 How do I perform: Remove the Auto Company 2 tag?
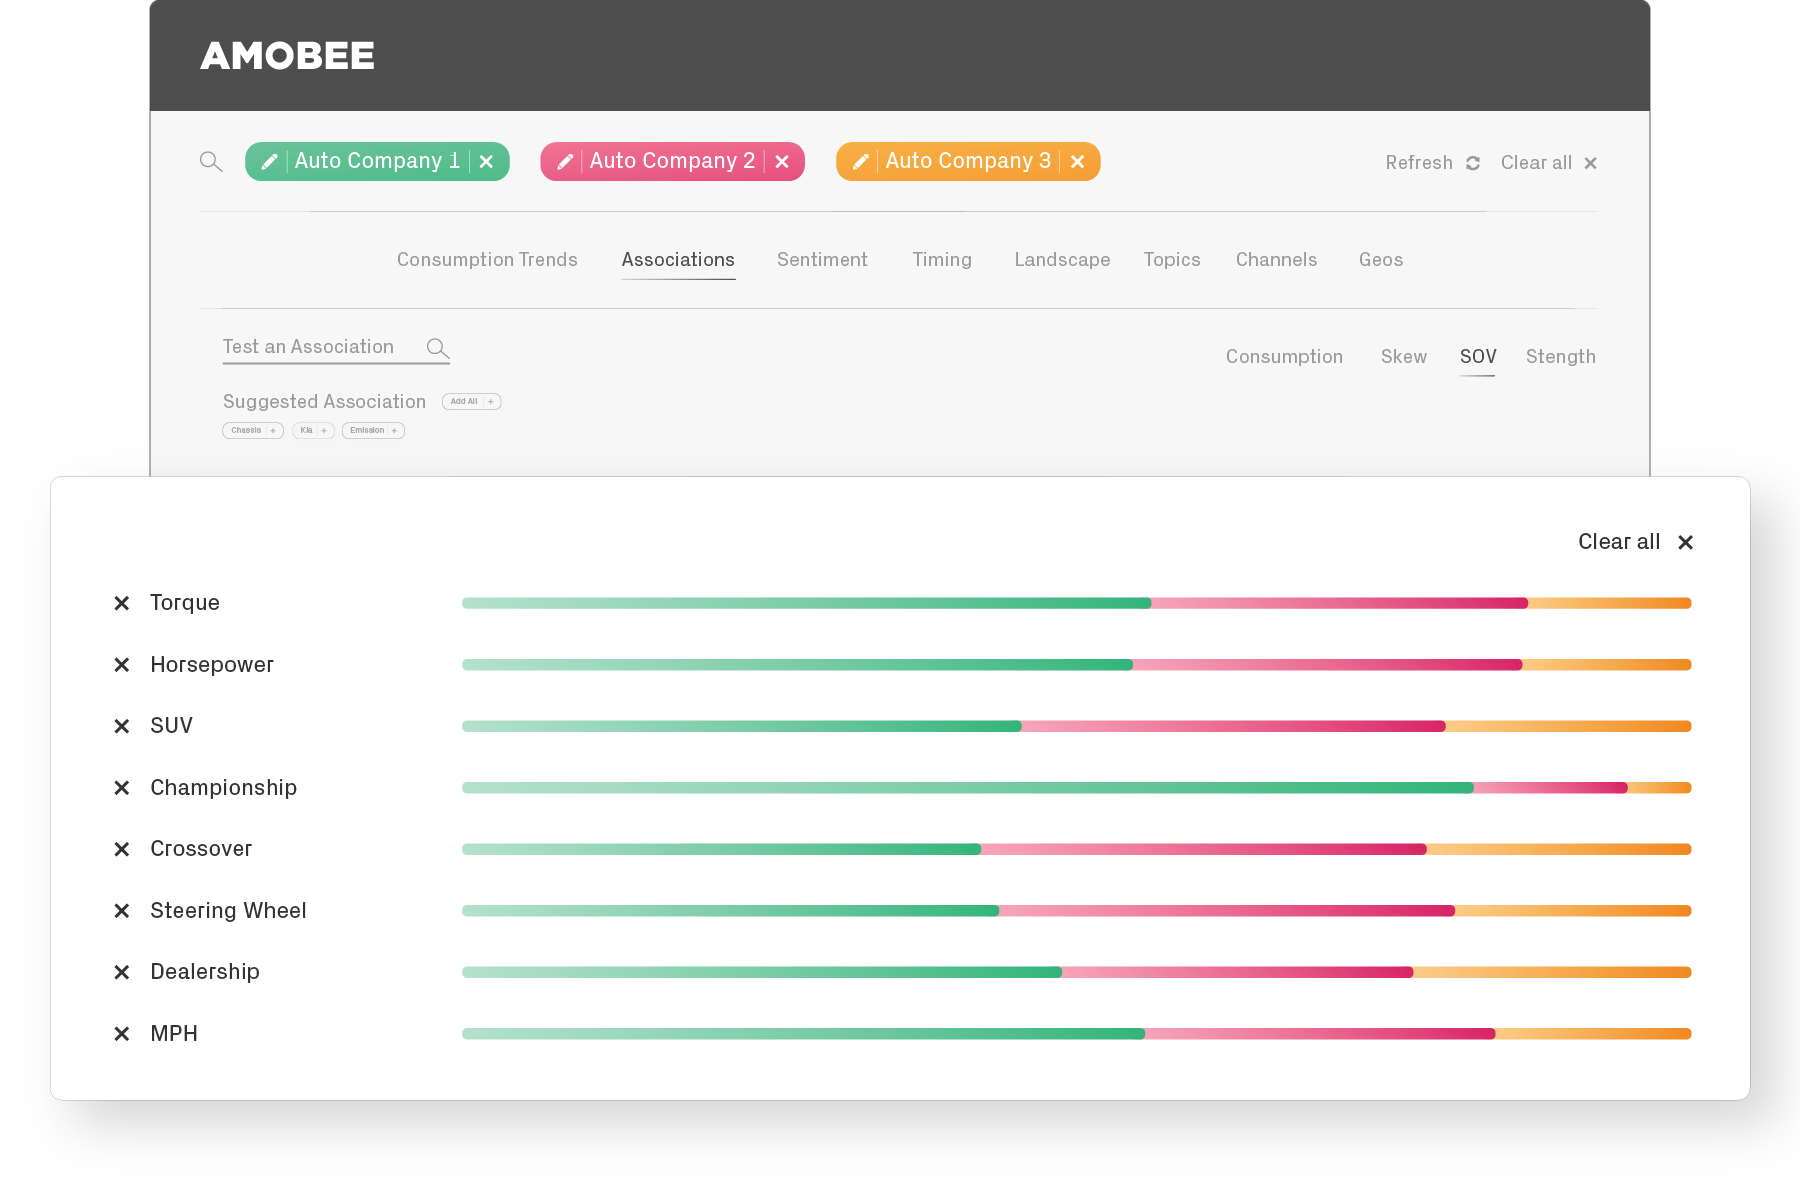click(782, 161)
